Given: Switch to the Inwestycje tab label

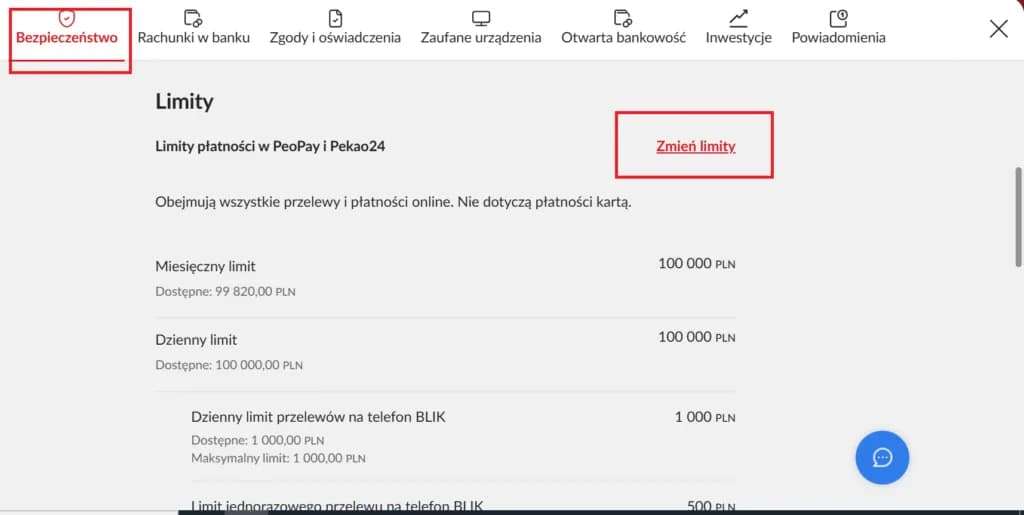Looking at the screenshot, I should point(738,38).
